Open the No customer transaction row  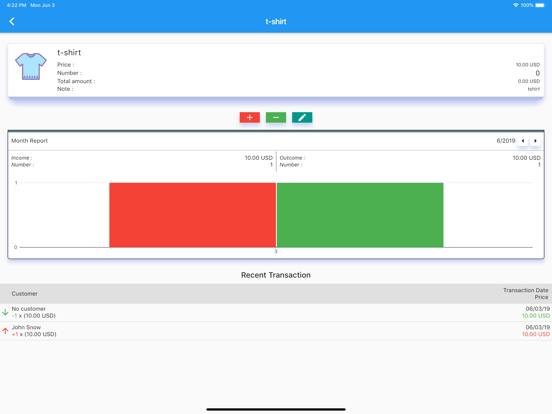click(x=276, y=312)
